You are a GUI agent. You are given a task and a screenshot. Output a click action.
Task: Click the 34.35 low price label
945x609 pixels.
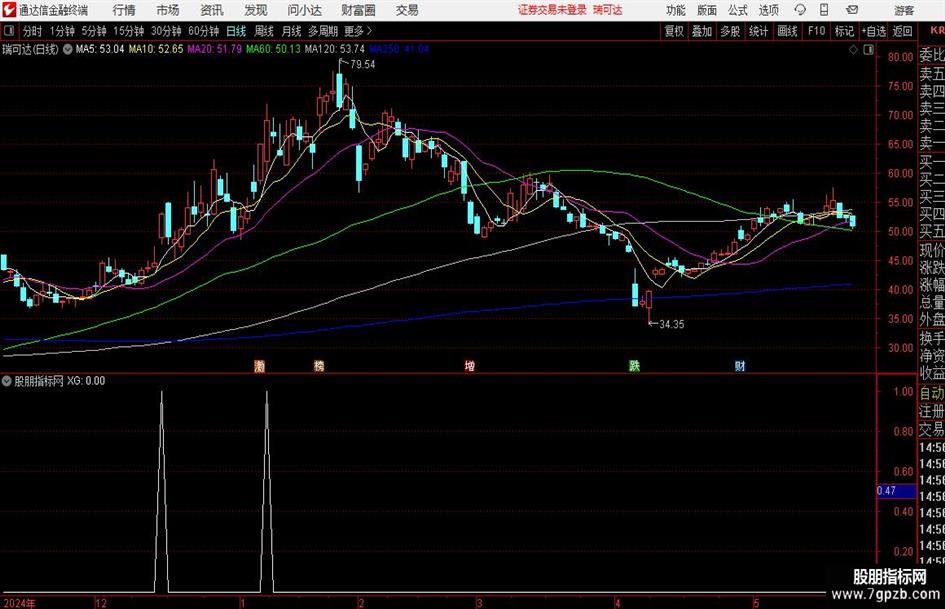(671, 324)
